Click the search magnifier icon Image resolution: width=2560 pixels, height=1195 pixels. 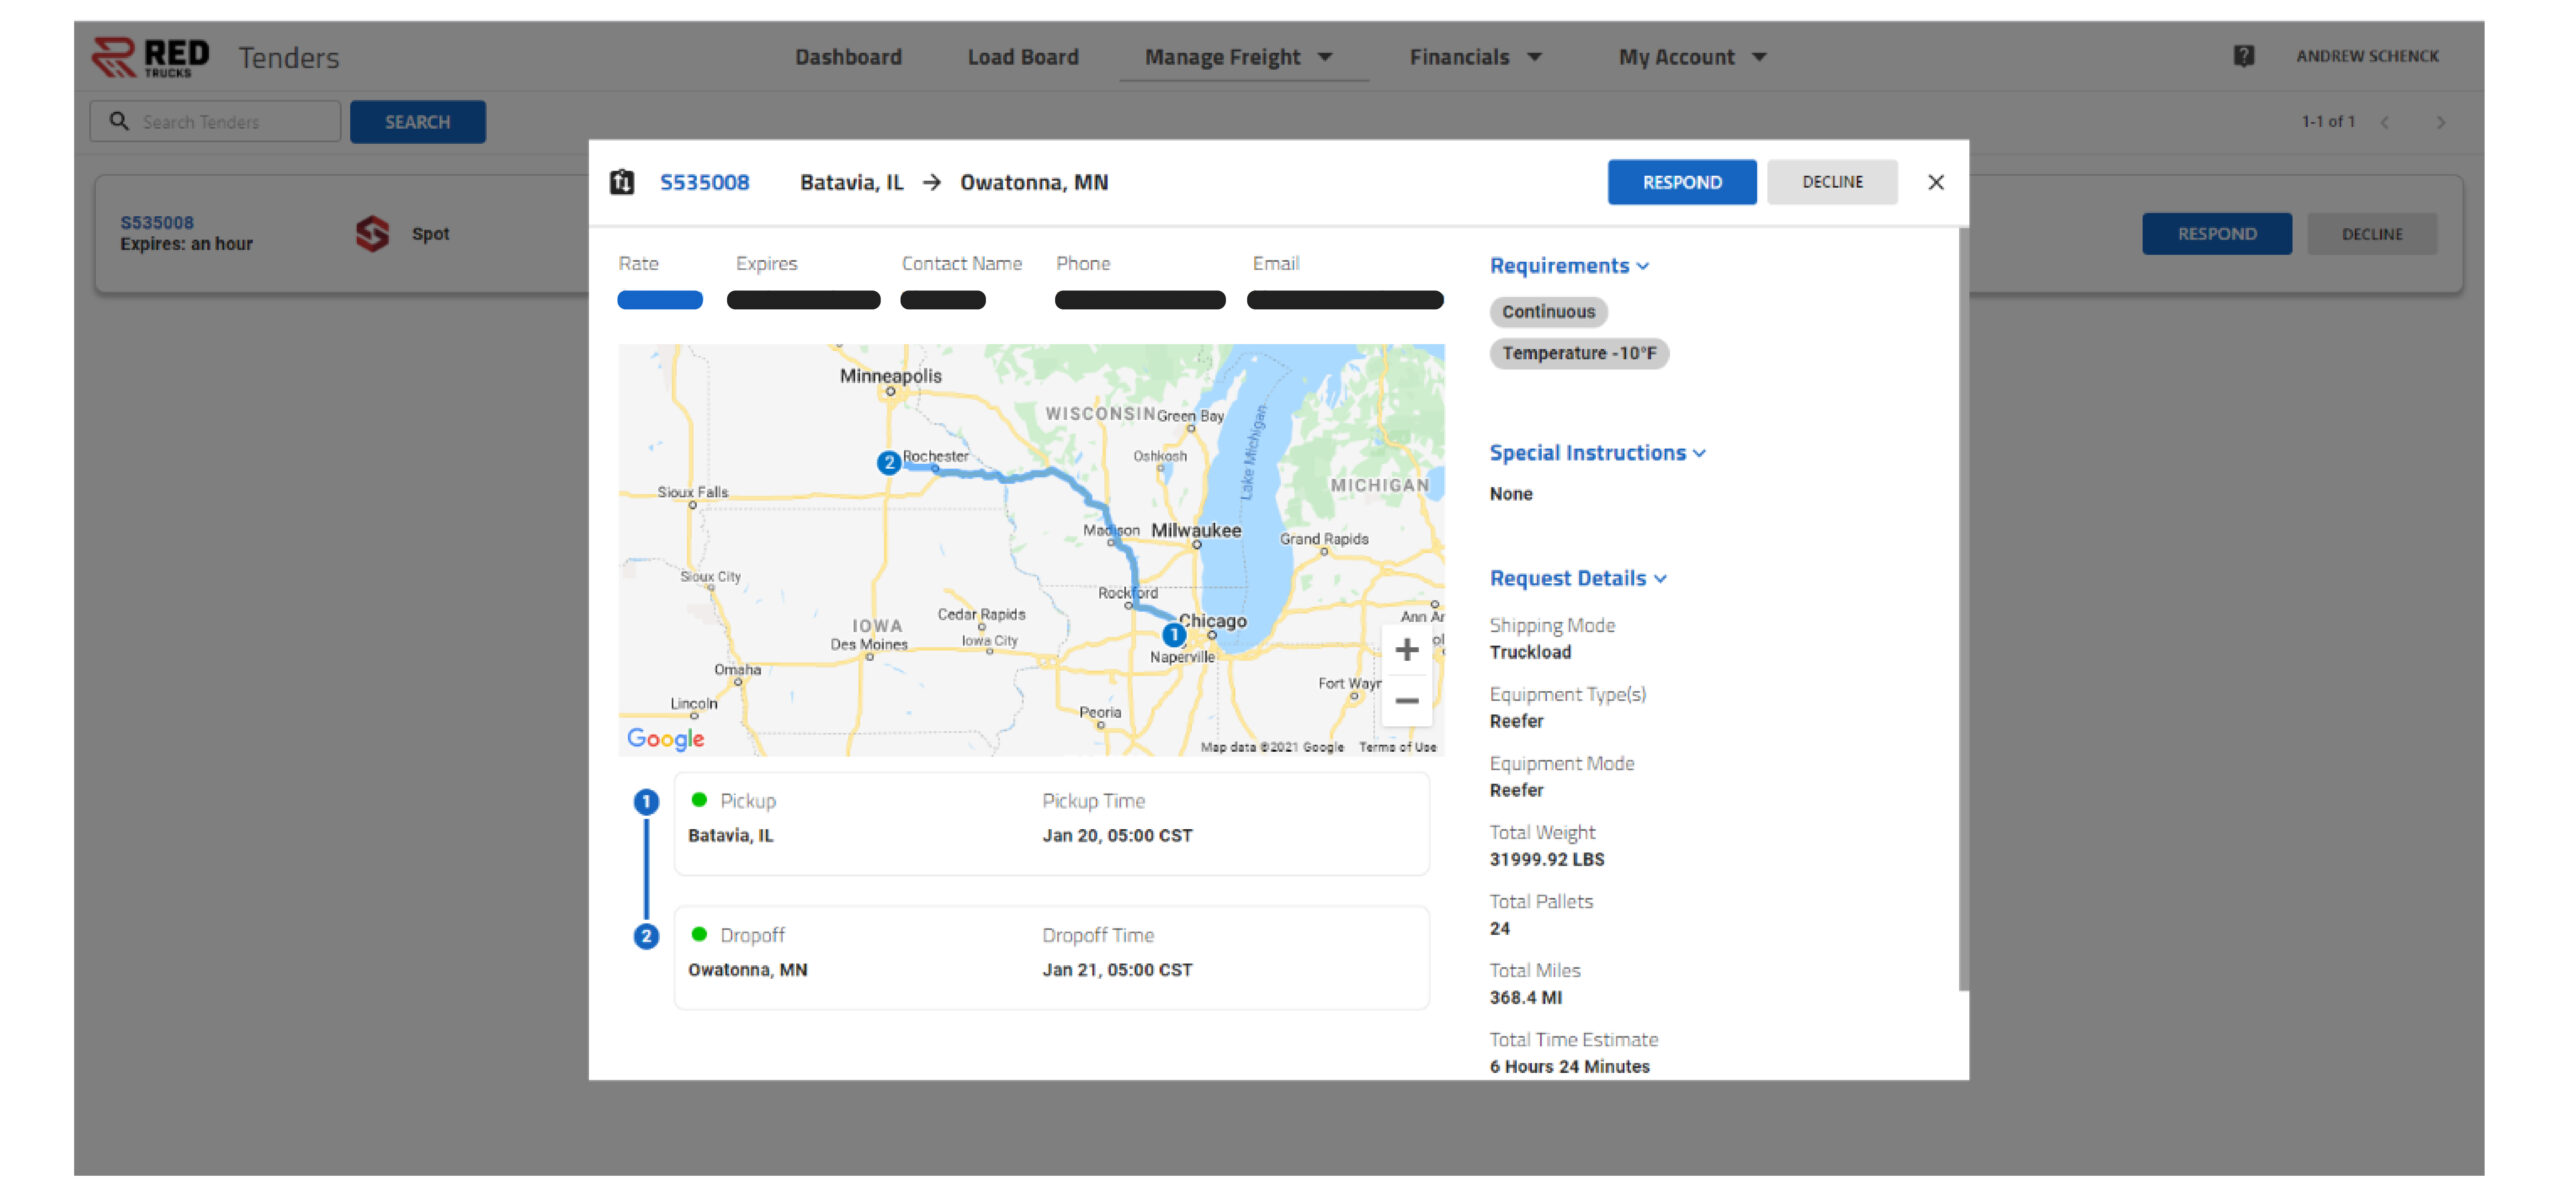coord(120,121)
